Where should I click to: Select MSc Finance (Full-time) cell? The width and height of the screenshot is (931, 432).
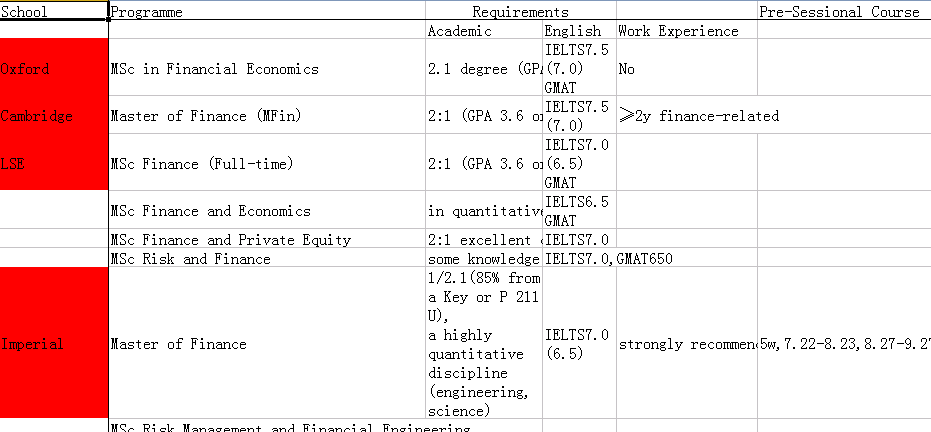tap(266, 163)
